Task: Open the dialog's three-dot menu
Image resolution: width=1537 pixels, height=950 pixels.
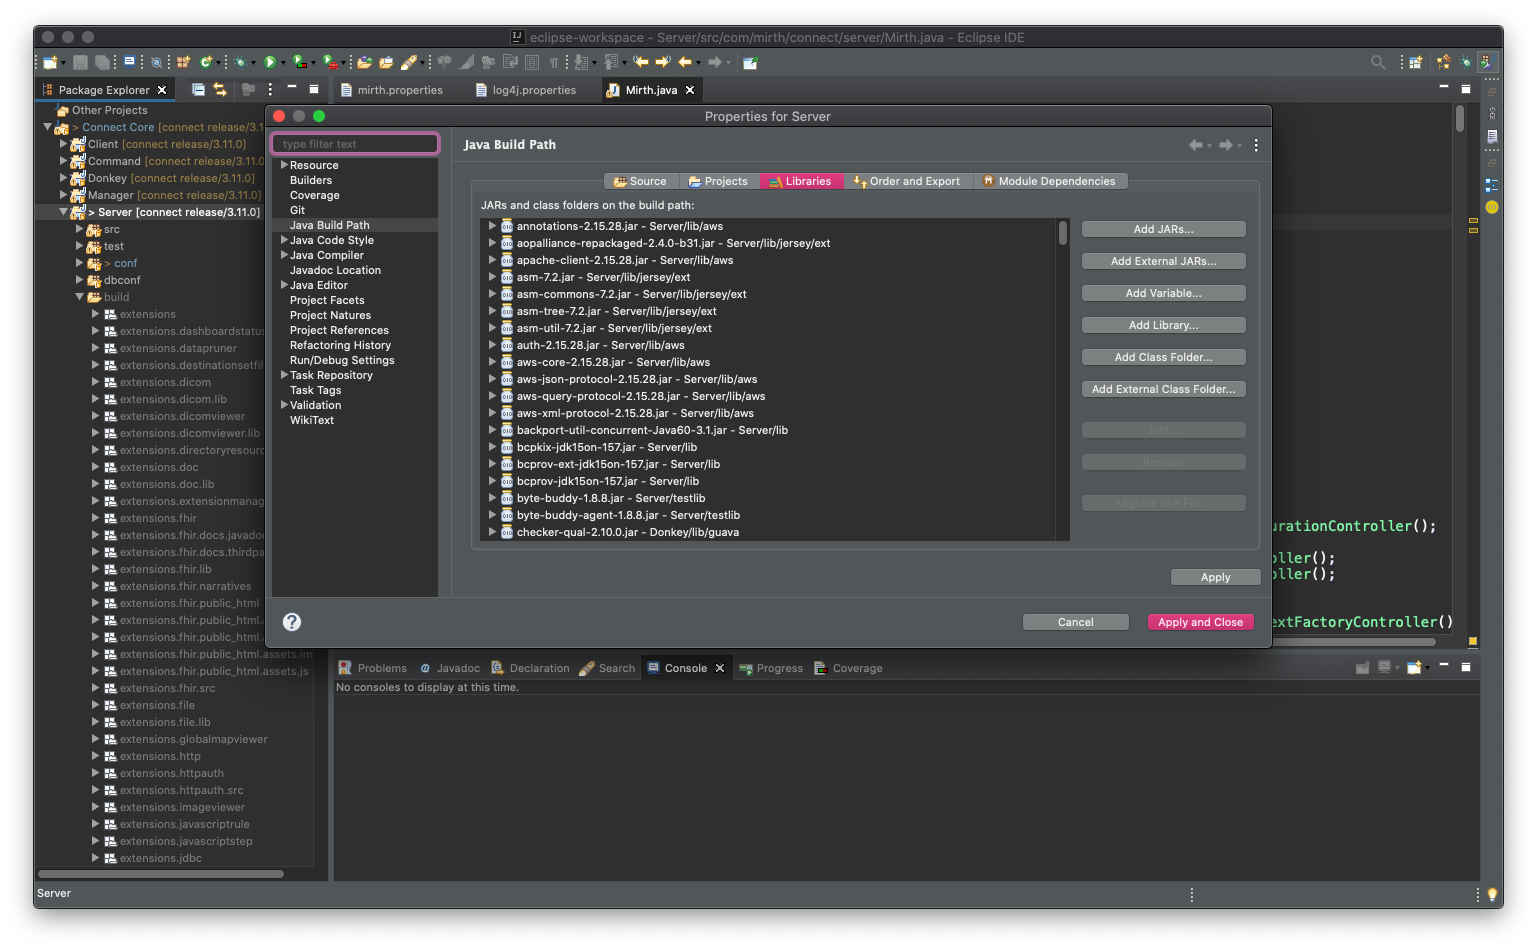Action: [1256, 145]
